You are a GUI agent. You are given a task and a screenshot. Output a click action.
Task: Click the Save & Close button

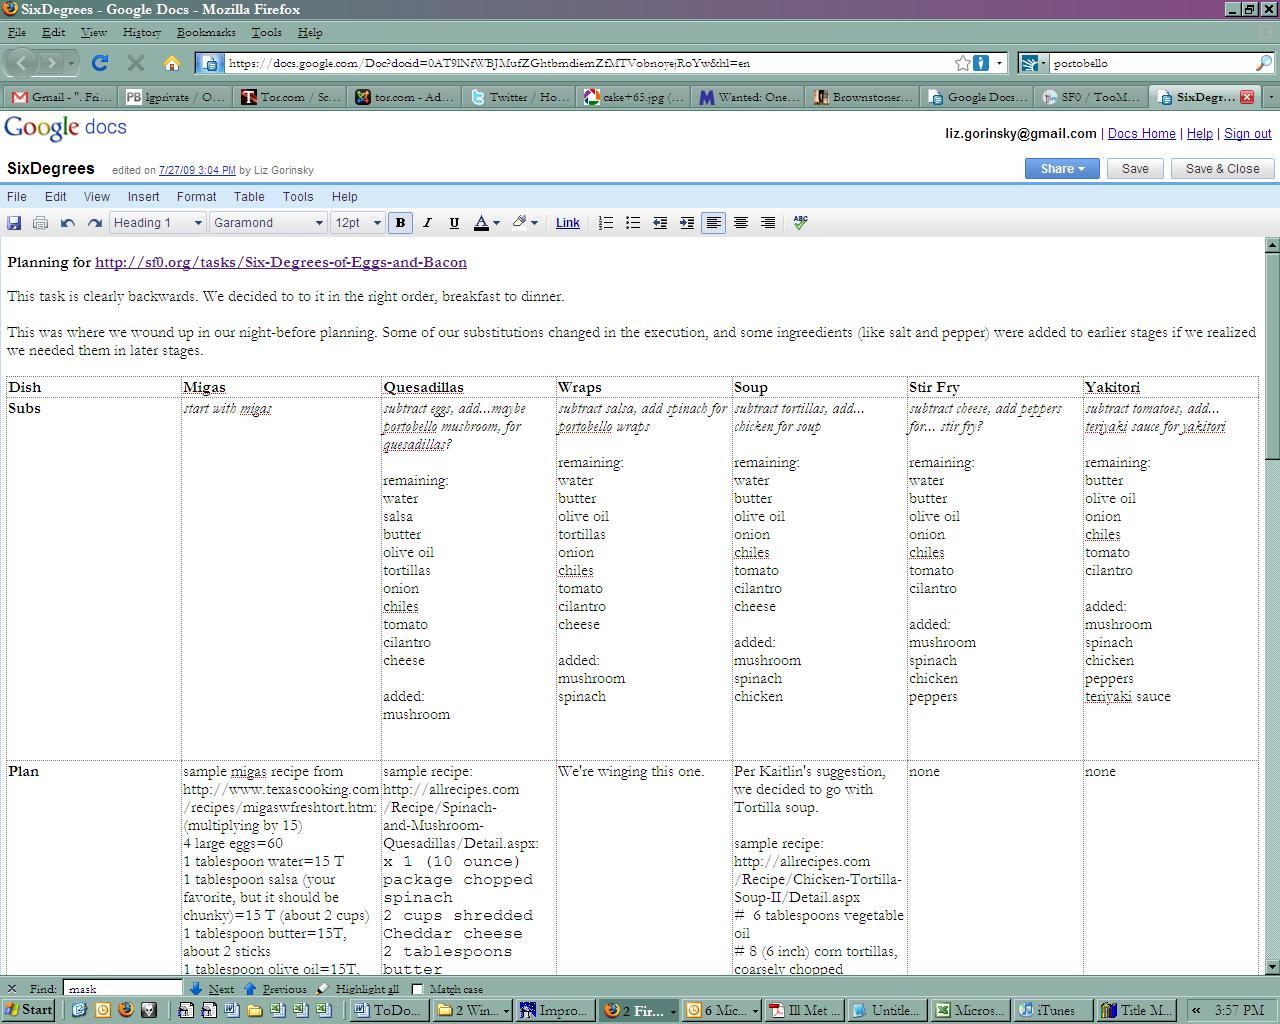coord(1222,169)
